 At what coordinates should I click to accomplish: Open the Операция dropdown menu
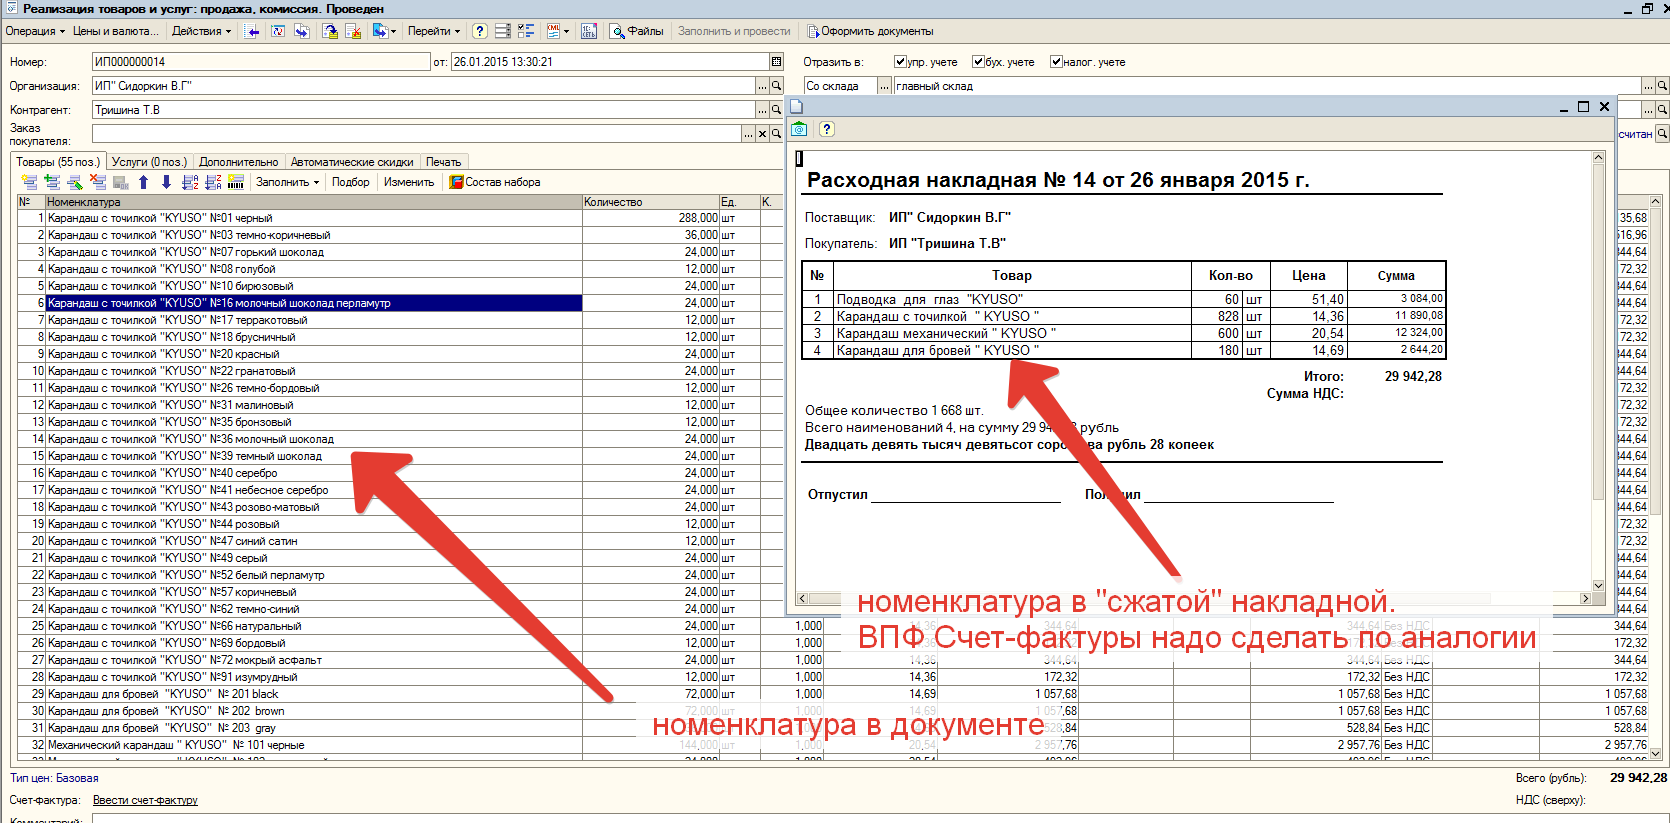(35, 31)
